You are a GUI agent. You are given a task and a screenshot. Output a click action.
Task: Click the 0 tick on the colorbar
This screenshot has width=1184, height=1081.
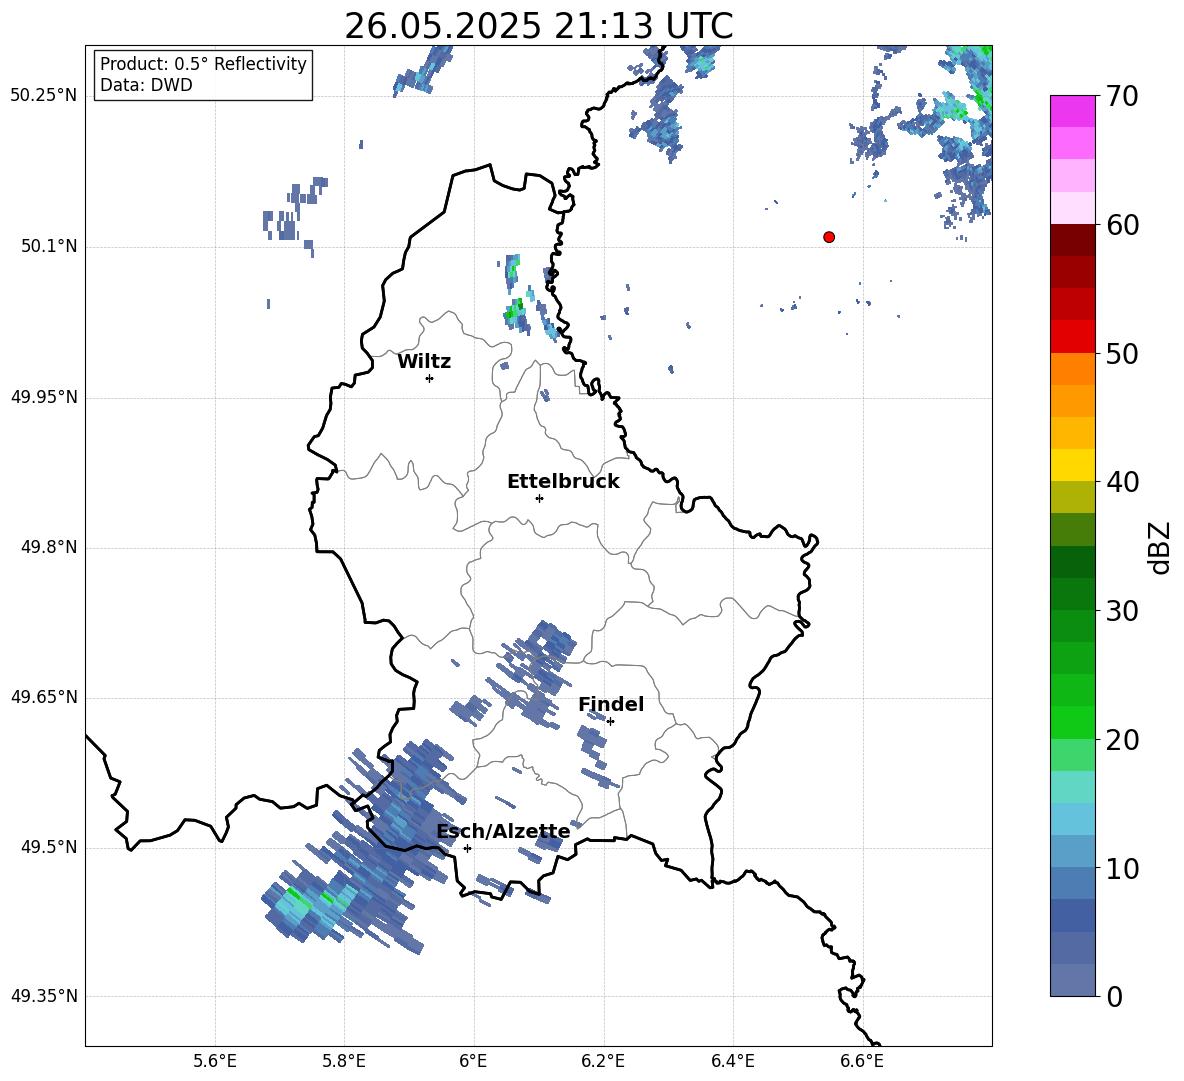pos(1114,997)
